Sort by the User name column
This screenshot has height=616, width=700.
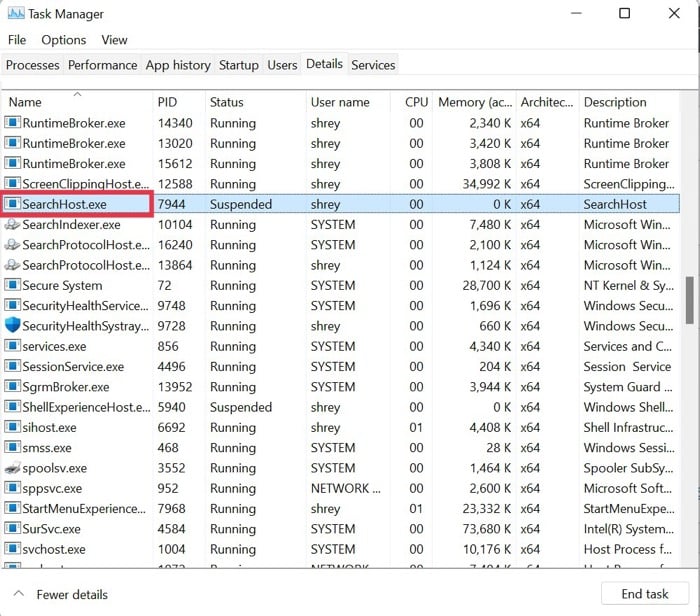point(348,102)
